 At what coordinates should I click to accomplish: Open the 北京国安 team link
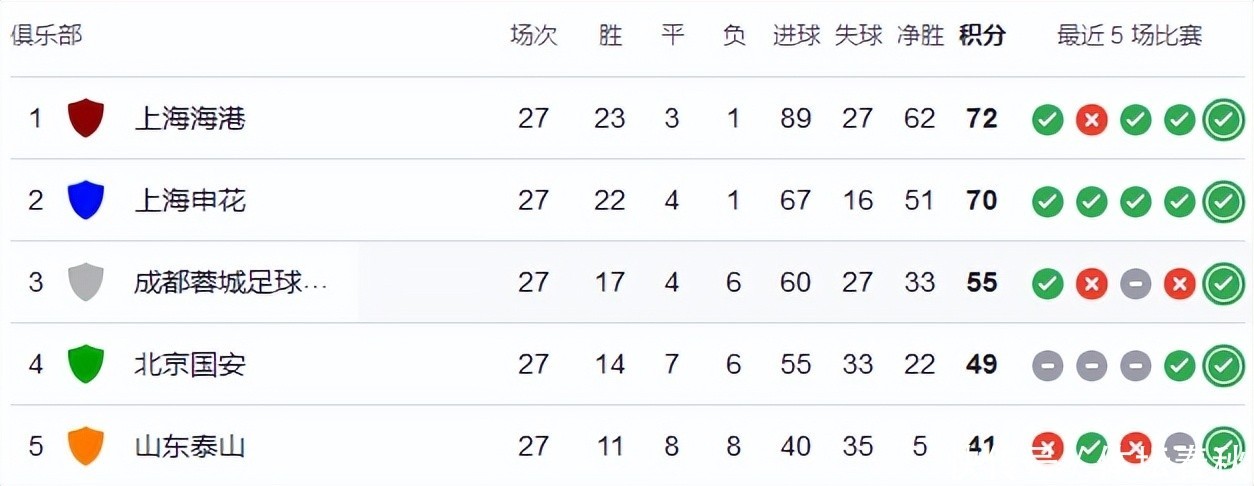pyautogui.click(x=190, y=364)
